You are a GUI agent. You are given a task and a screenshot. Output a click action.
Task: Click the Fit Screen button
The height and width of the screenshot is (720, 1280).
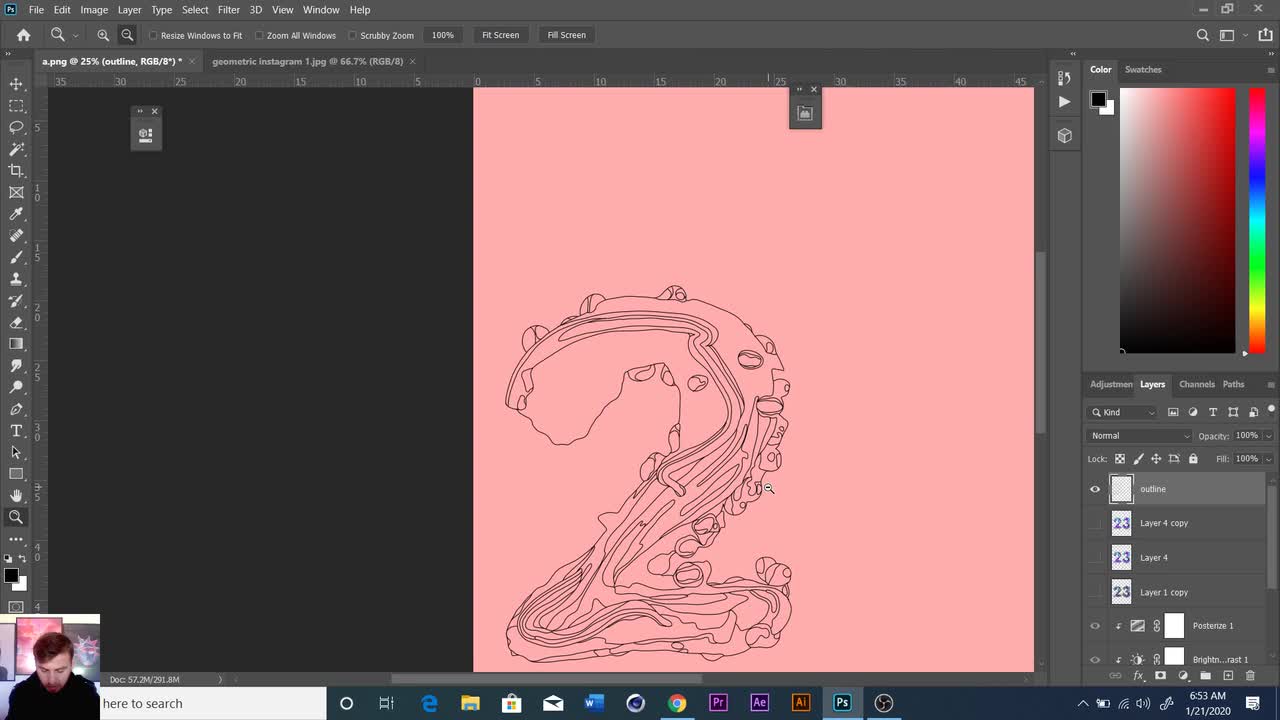[500, 35]
